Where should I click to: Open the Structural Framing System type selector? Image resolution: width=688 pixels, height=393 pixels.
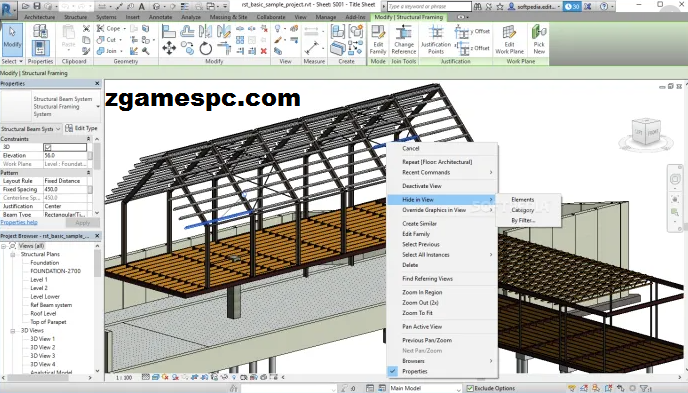click(x=51, y=107)
